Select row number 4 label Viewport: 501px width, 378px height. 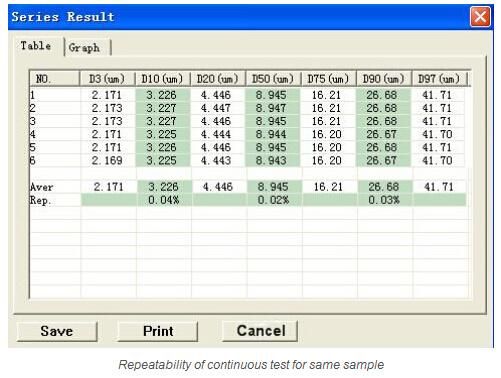32,134
